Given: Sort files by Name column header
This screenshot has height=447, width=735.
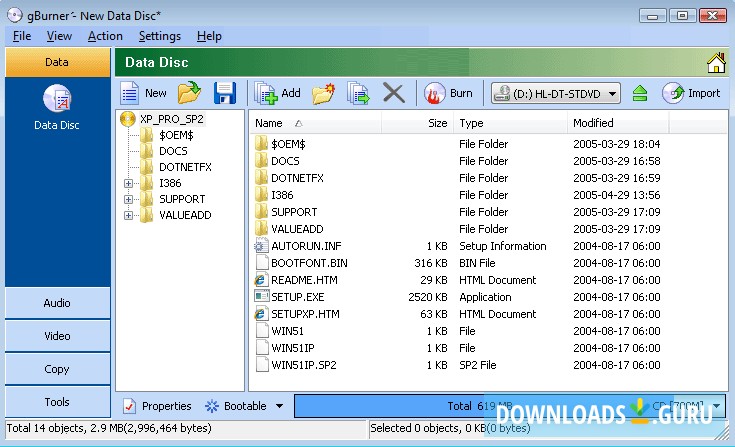Looking at the screenshot, I should tap(315, 123).
